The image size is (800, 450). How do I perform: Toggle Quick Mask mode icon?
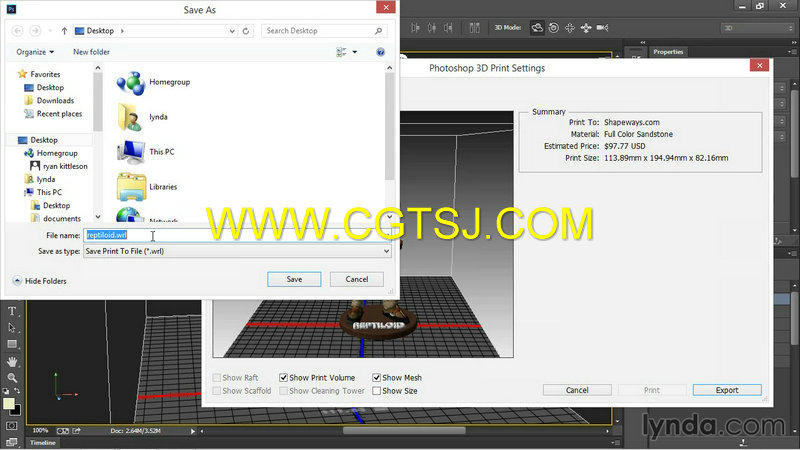[x=12, y=426]
